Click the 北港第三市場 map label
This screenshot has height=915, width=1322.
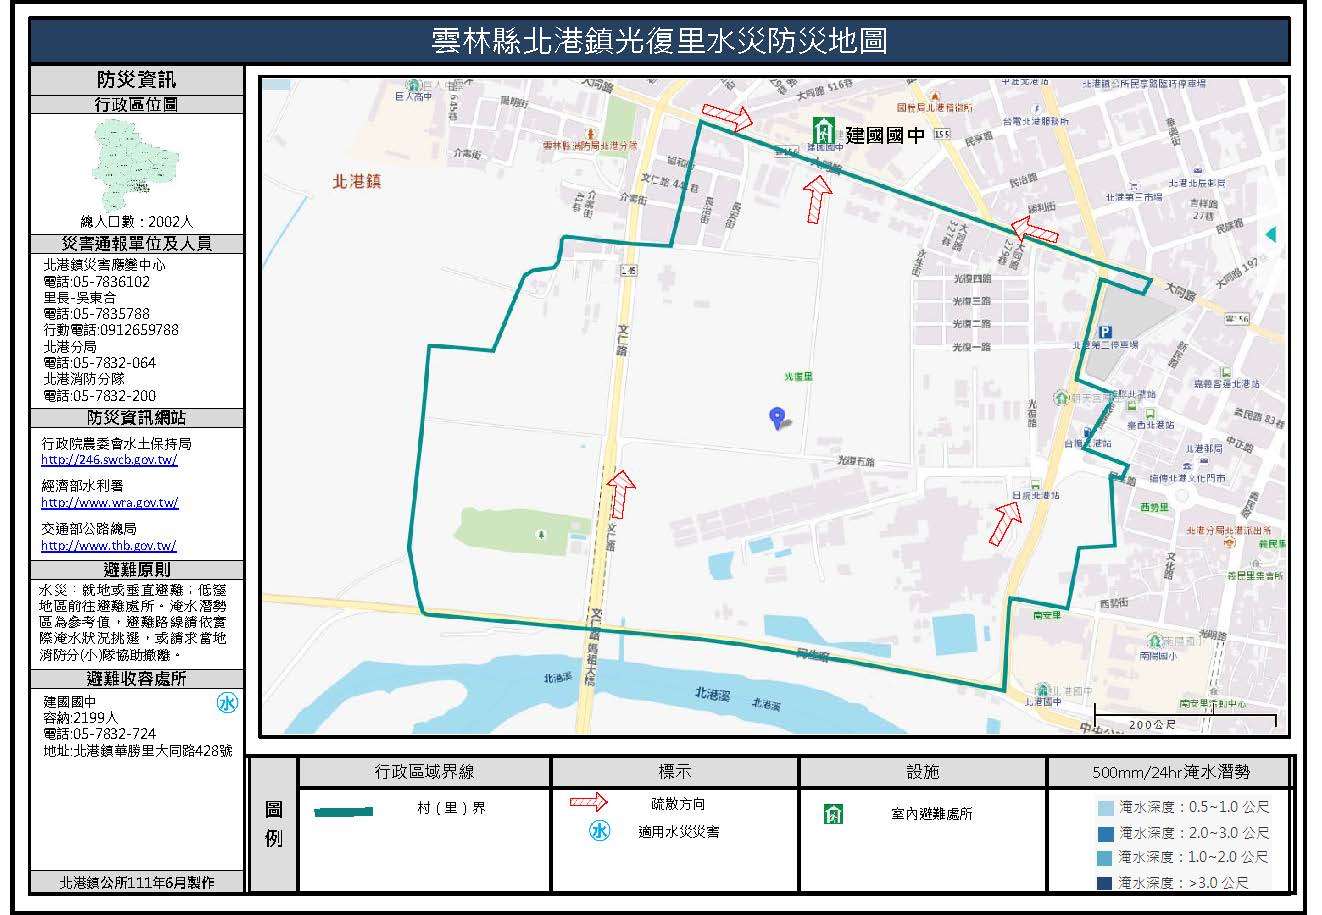pyautogui.click(x=1136, y=198)
